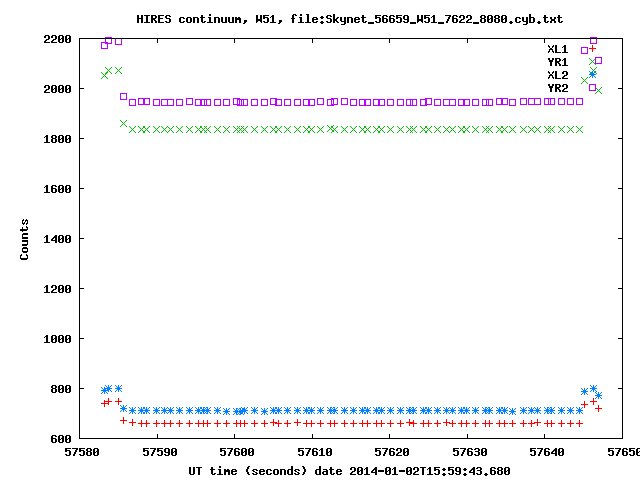The height and width of the screenshot is (480, 640).
Task: Click the y-axis tick value 1200
Action: [57, 289]
